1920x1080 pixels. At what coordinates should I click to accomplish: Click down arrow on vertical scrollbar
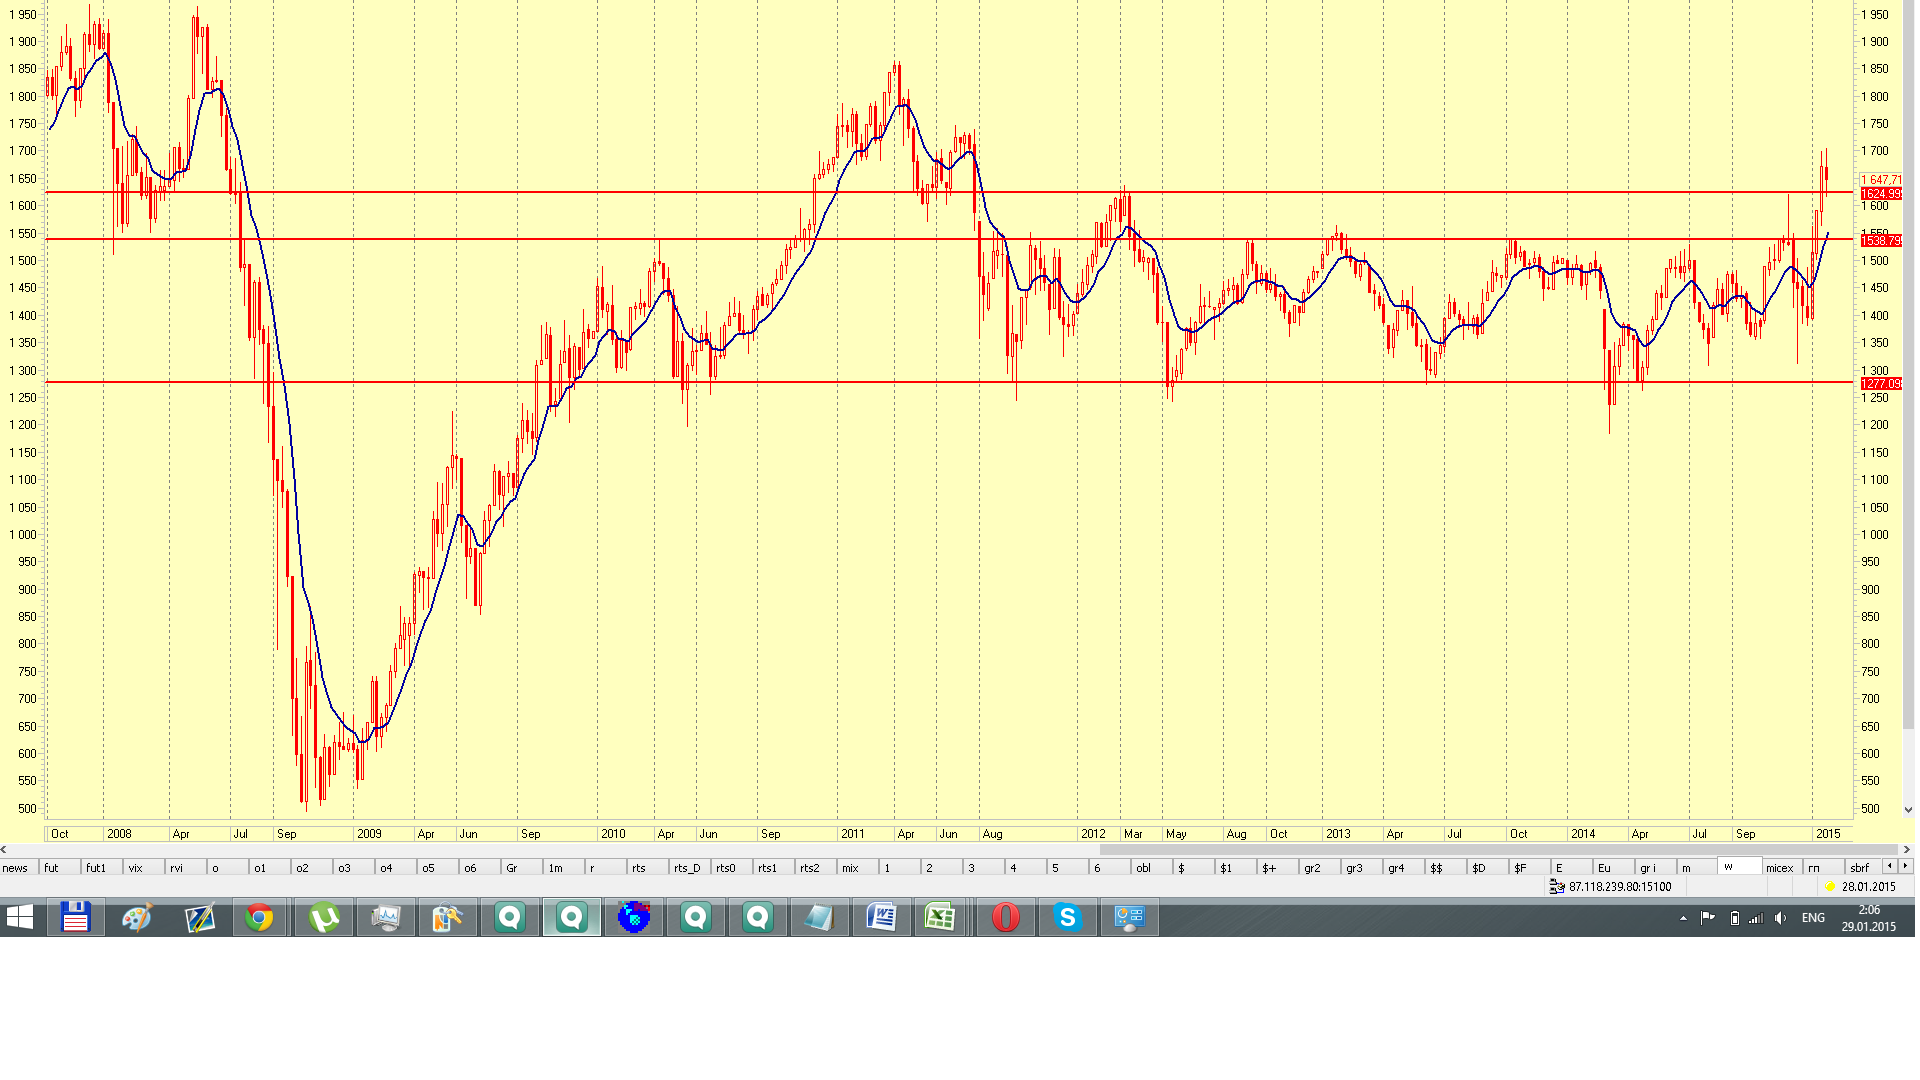pyautogui.click(x=1907, y=810)
